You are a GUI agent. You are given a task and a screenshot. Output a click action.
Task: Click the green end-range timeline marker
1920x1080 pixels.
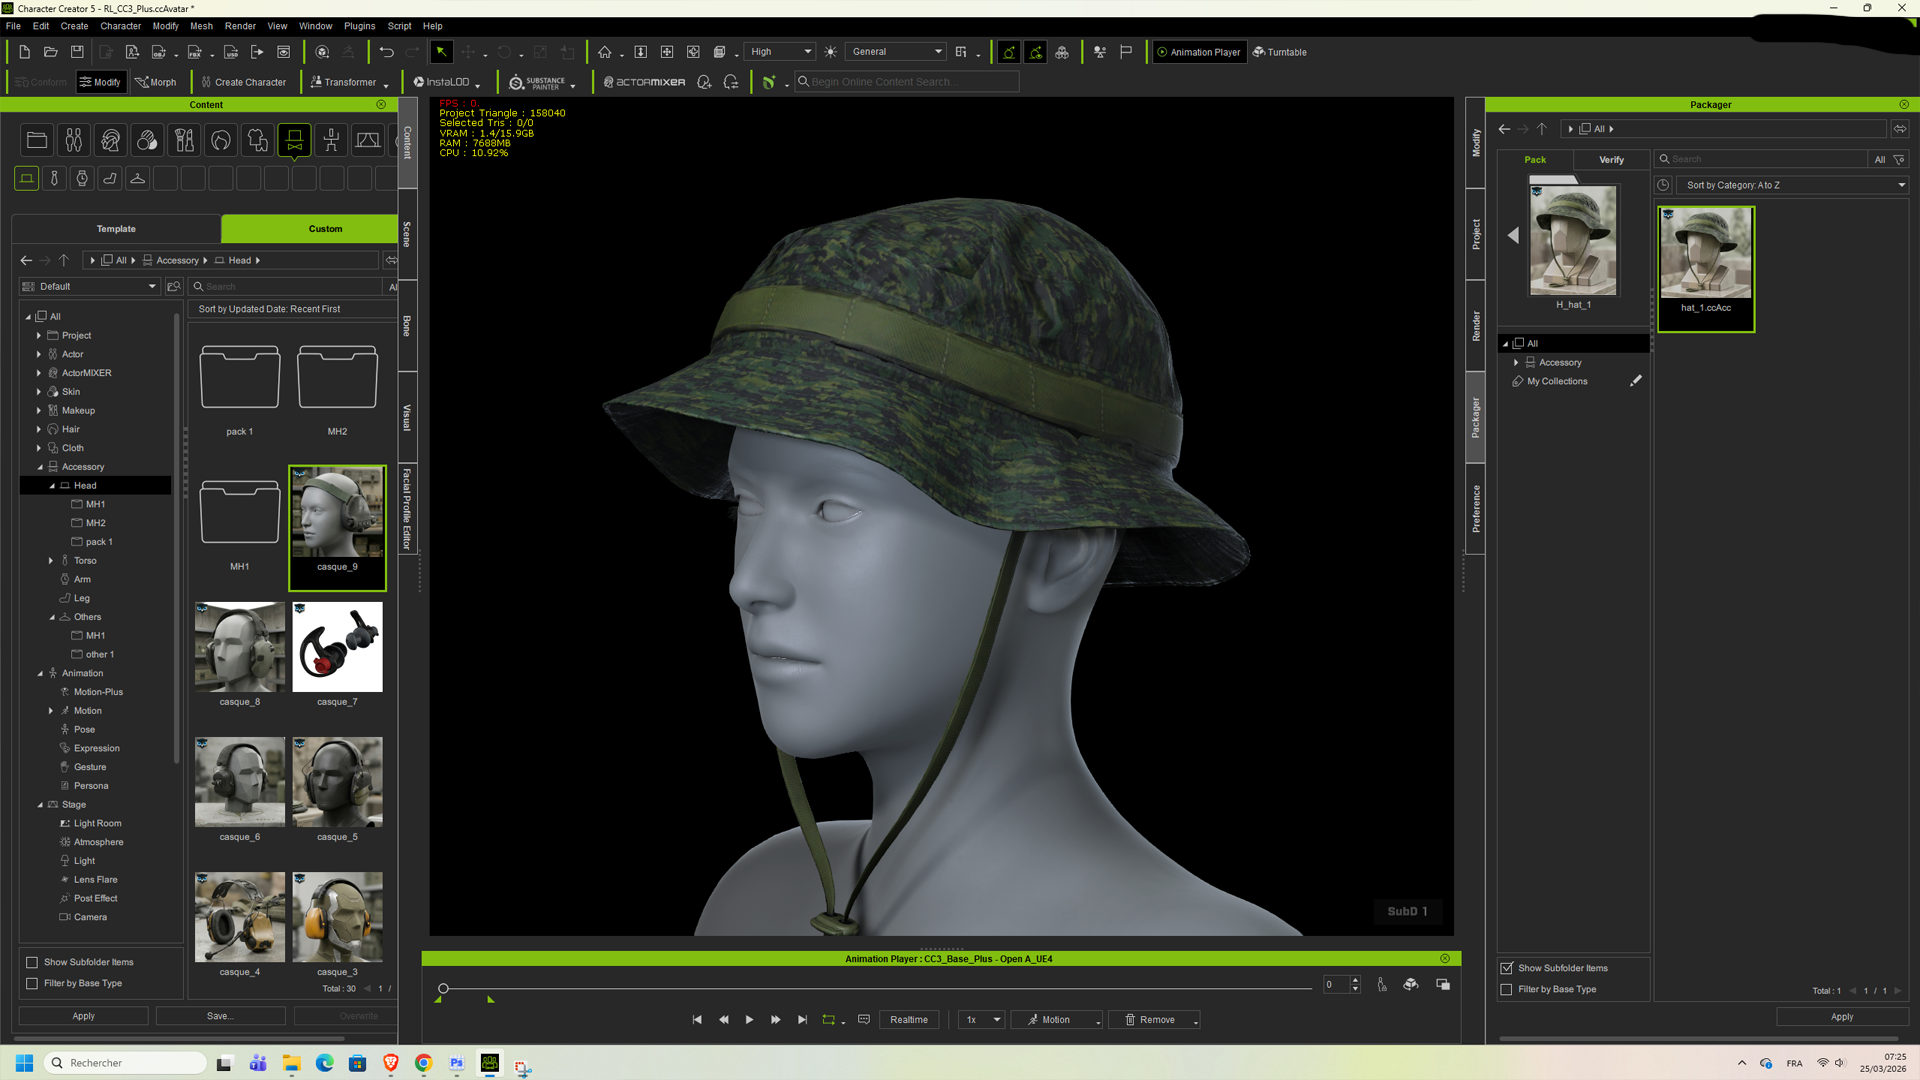491,999
